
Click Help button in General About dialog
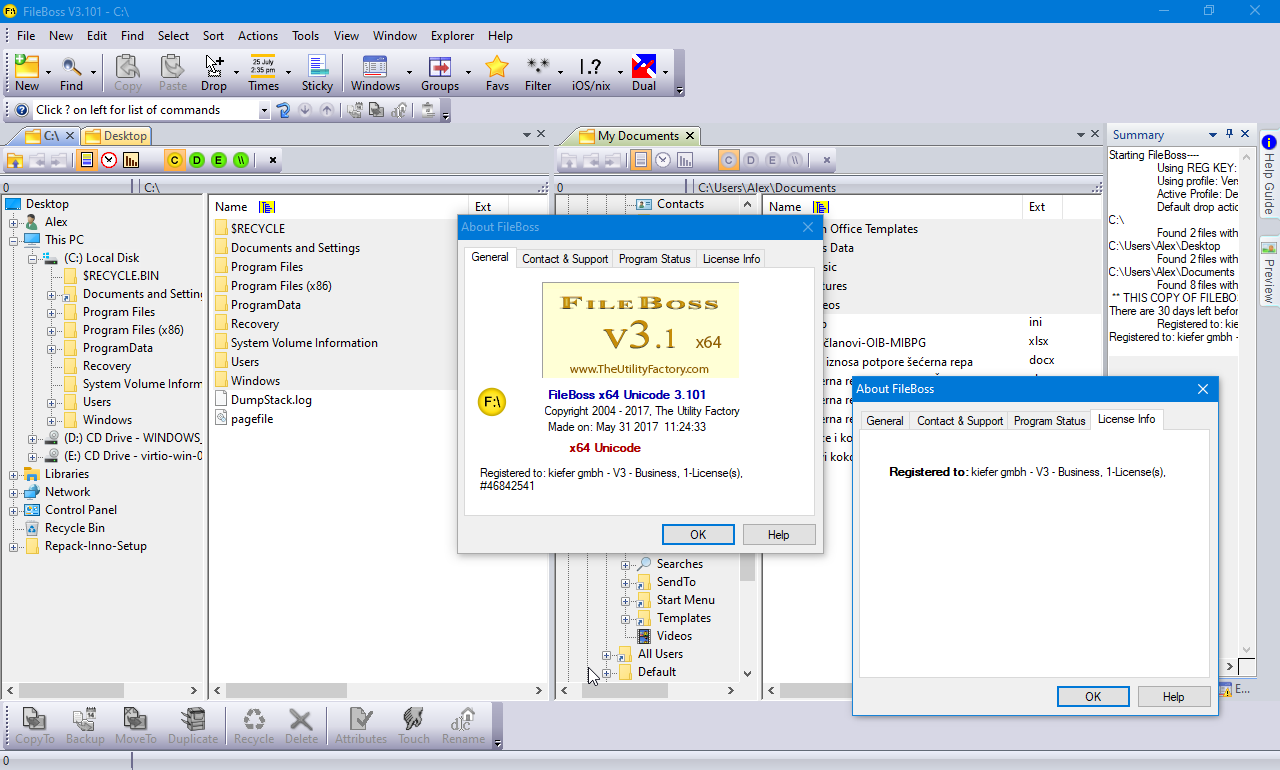778,535
